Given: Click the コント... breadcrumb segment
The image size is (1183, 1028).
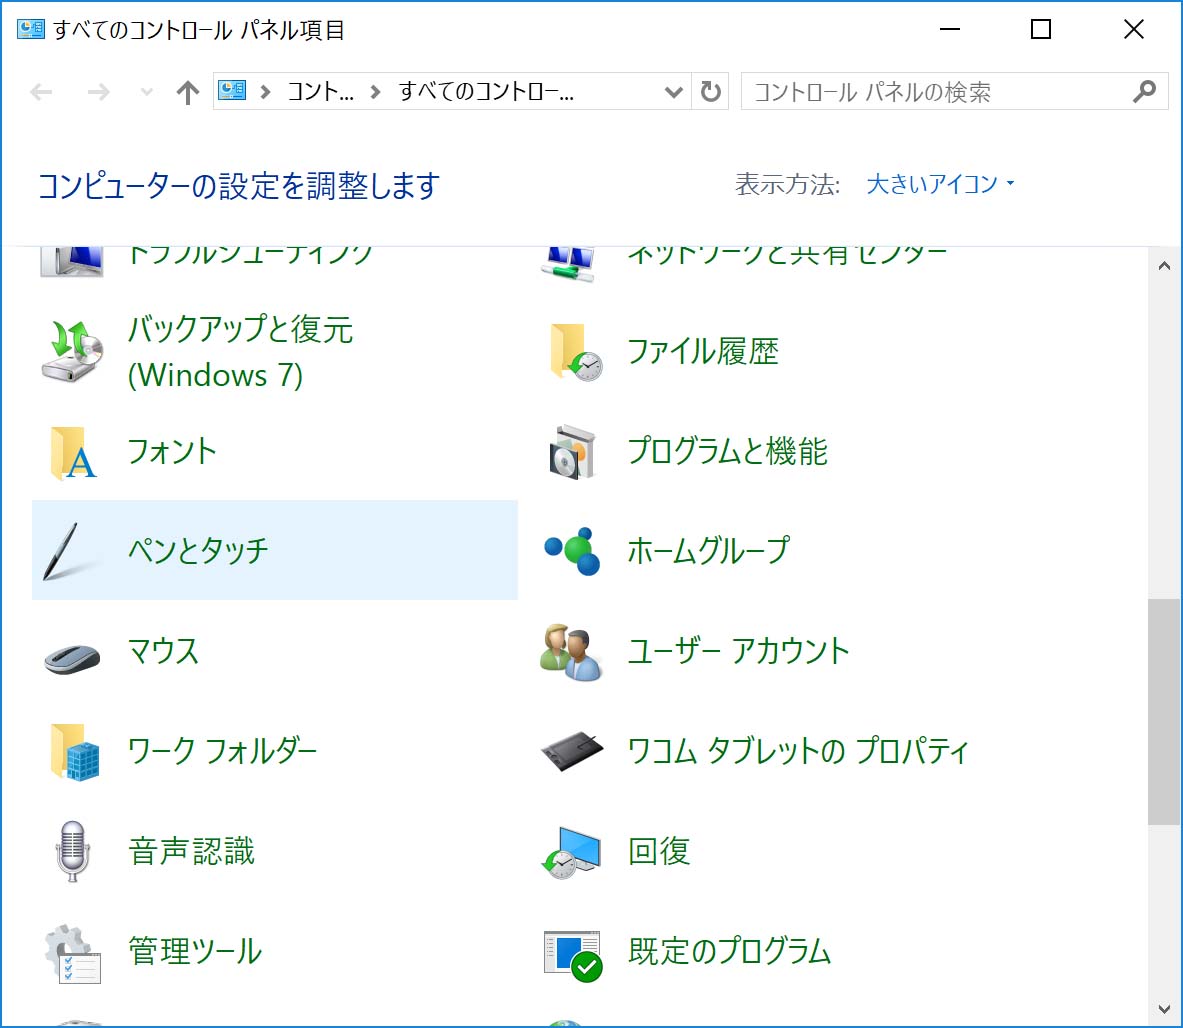Looking at the screenshot, I should pyautogui.click(x=320, y=92).
